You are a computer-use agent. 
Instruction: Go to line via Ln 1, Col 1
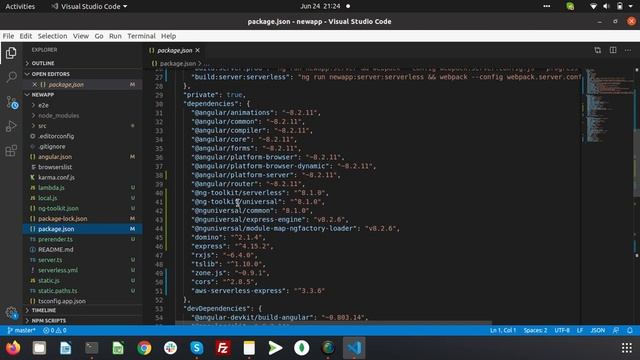(503, 330)
